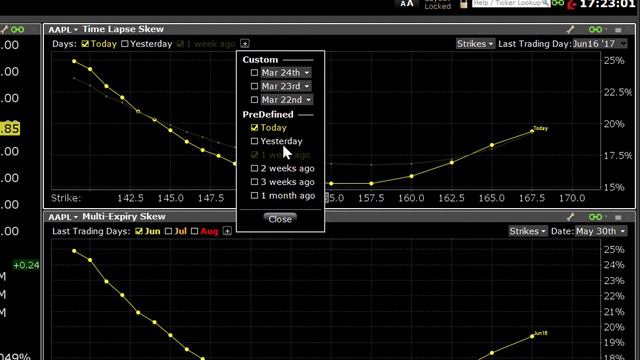
Task: Open Last Trading Day Jun16 '17 dropdown
Action: pyautogui.click(x=600, y=44)
